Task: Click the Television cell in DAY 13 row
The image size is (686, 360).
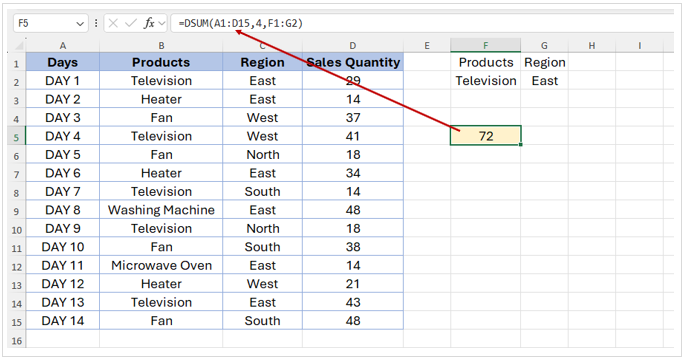Action: click(x=161, y=302)
